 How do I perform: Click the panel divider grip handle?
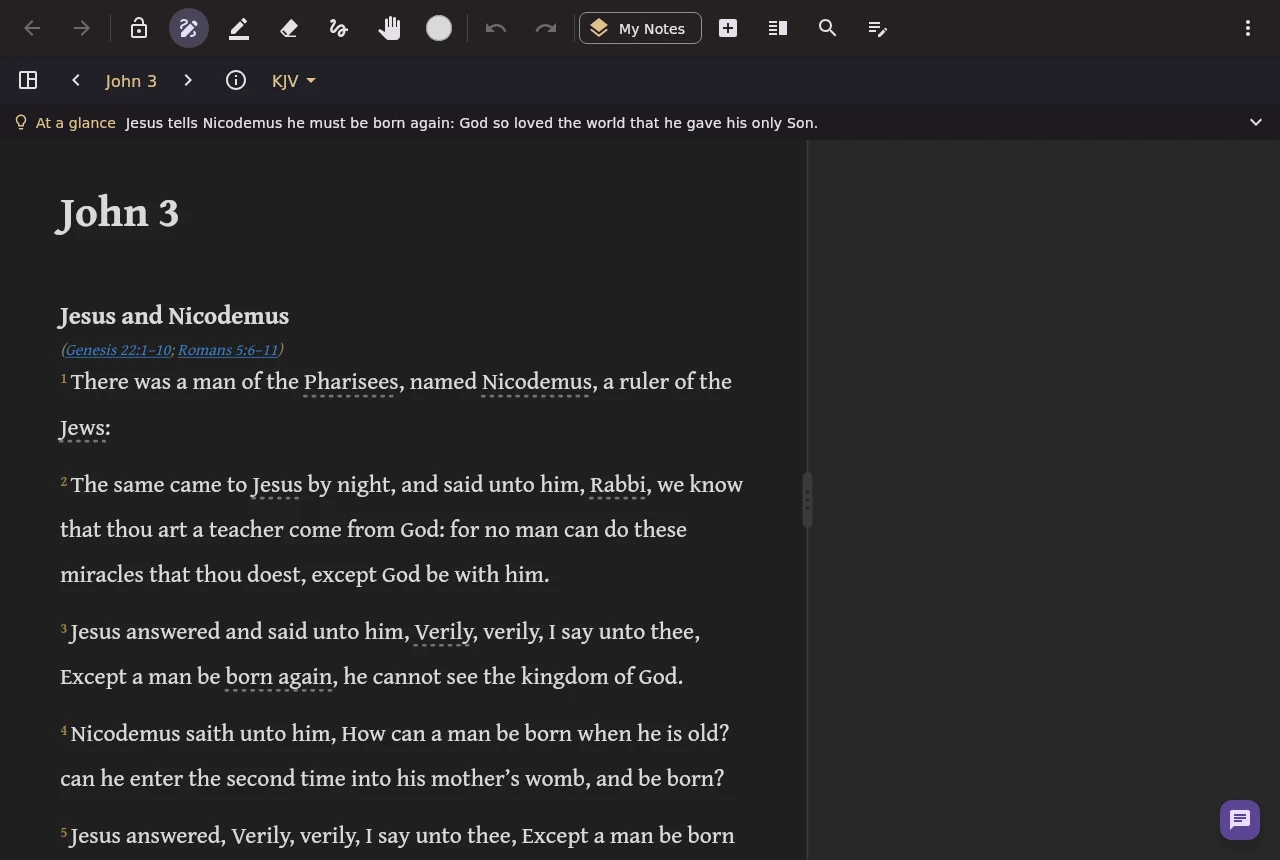point(807,500)
